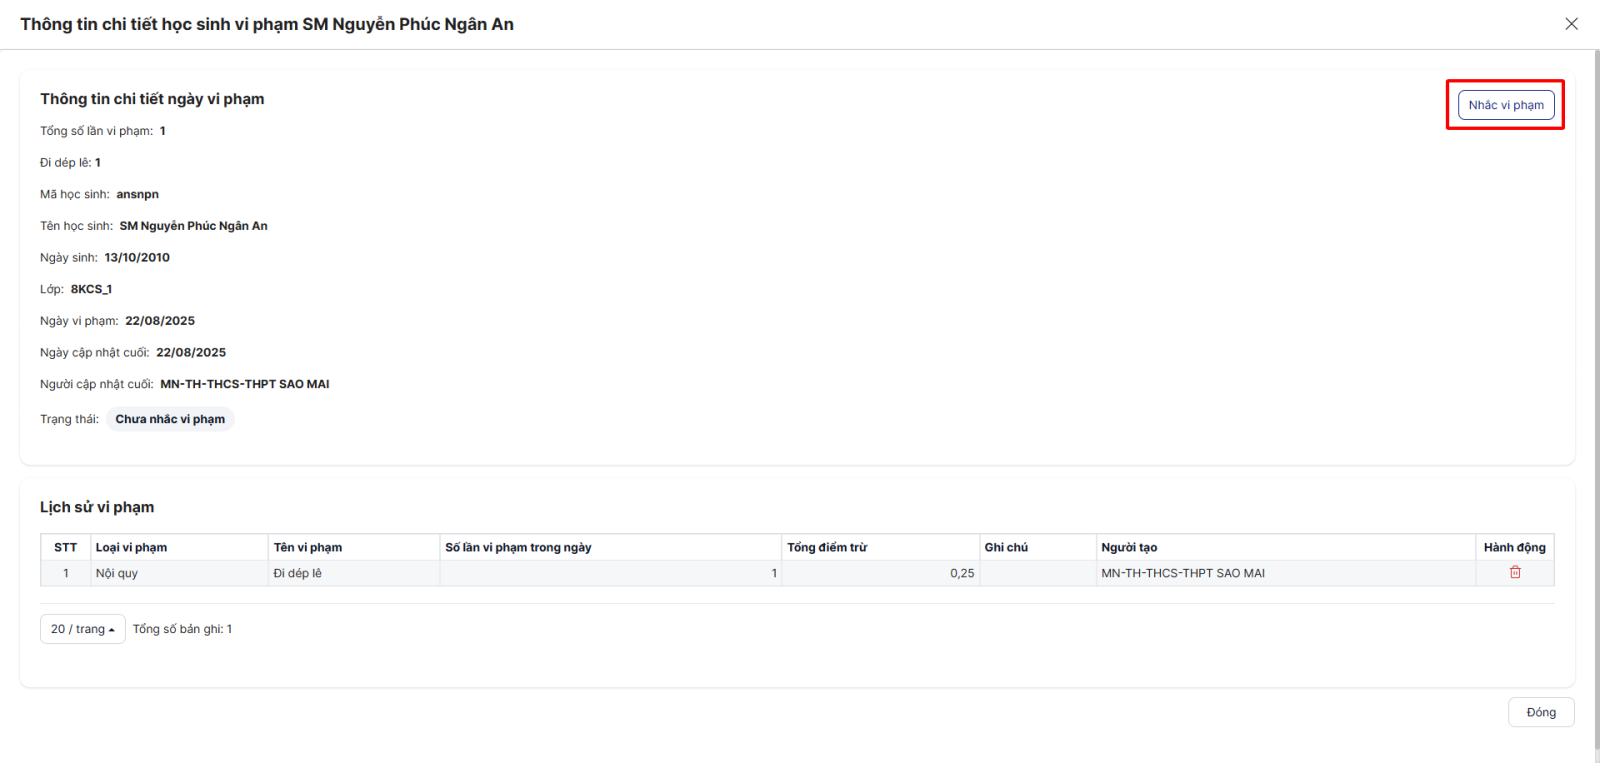The width and height of the screenshot is (1600, 763).
Task: Click the Chưa nhắc vi phạm status badge
Action: point(170,419)
